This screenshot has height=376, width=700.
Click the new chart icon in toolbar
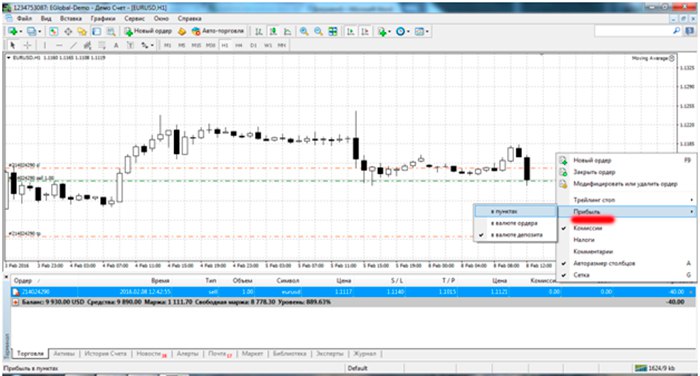point(12,31)
